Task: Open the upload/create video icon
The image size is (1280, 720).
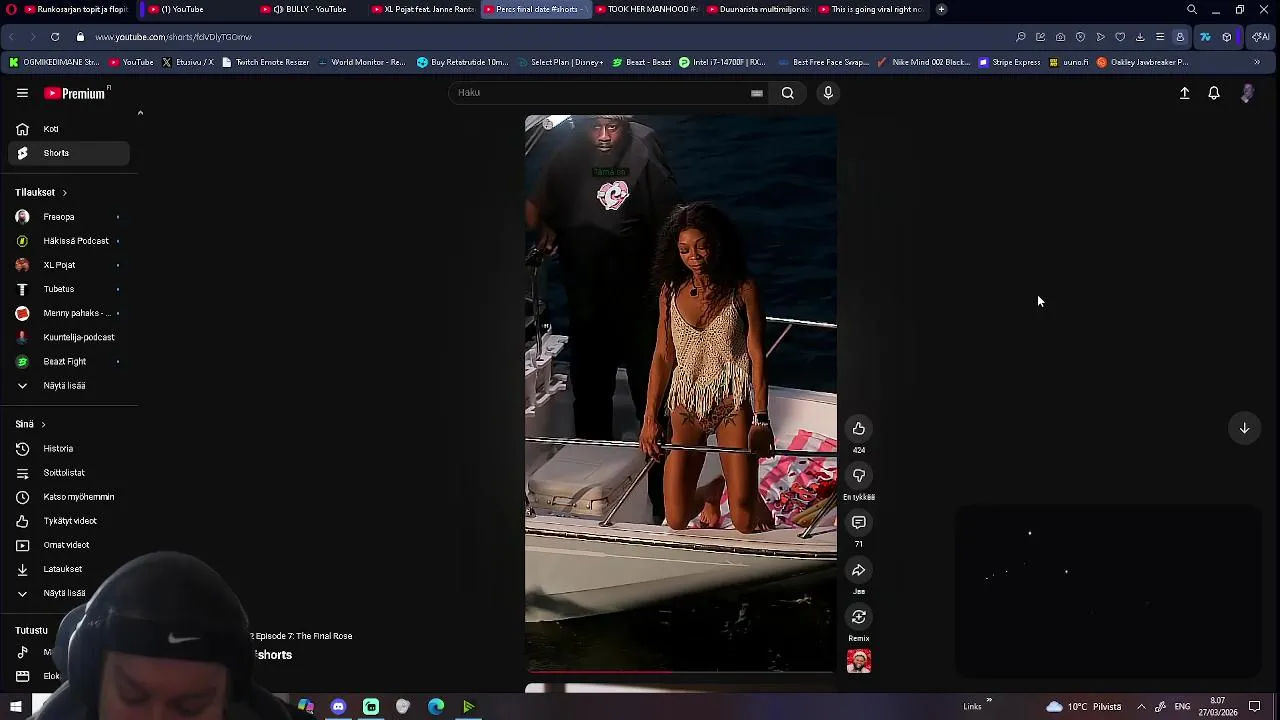Action: [x=1184, y=93]
